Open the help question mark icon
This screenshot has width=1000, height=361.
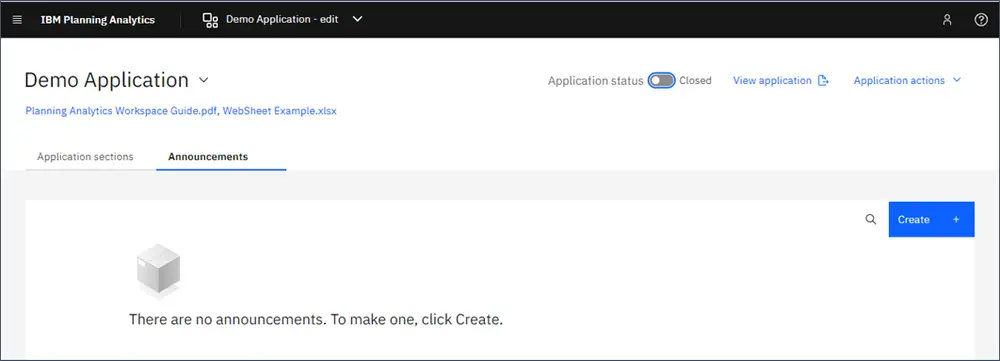(x=981, y=20)
